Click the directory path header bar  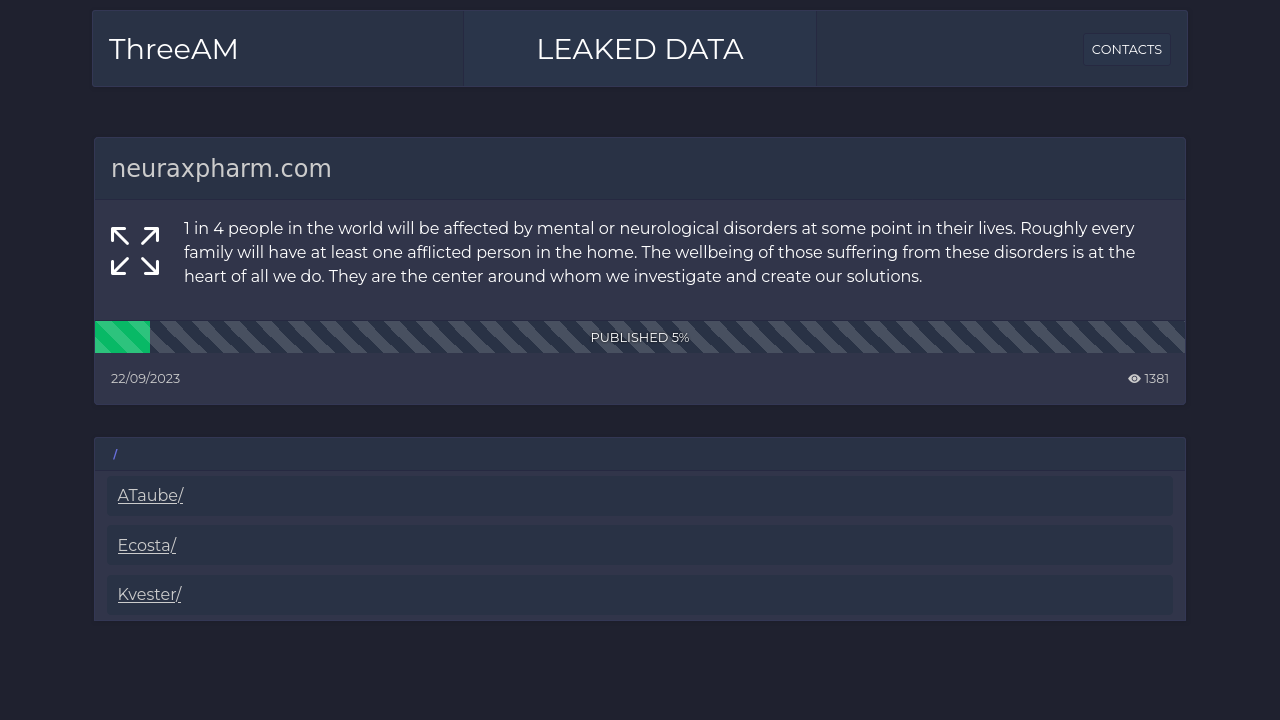pos(640,454)
